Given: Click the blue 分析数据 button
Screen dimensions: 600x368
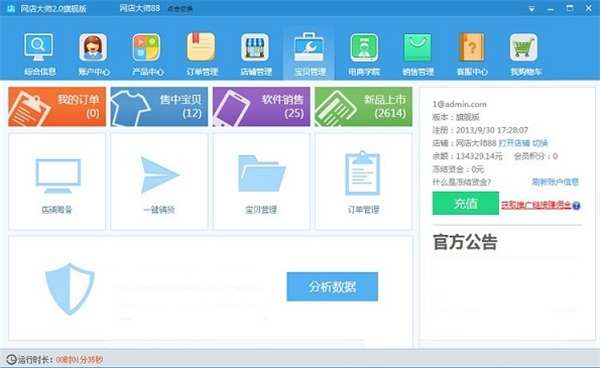Looking at the screenshot, I should [x=332, y=287].
